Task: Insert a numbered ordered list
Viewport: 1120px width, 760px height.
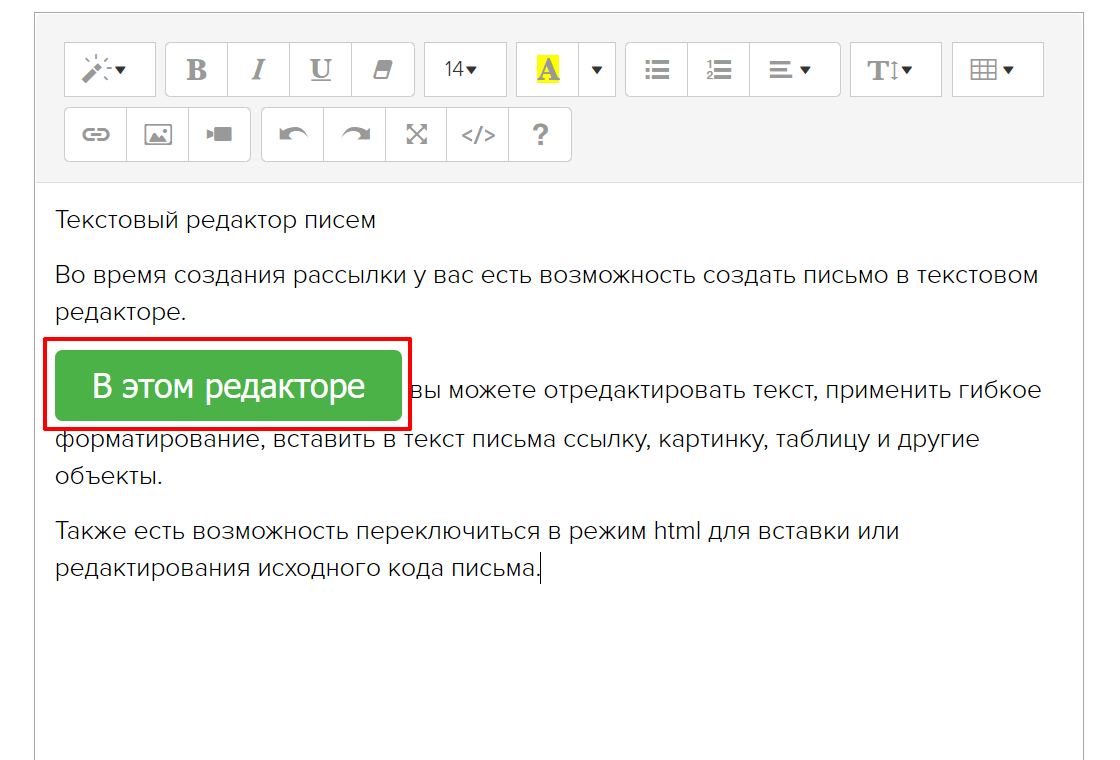Action: pyautogui.click(x=719, y=70)
